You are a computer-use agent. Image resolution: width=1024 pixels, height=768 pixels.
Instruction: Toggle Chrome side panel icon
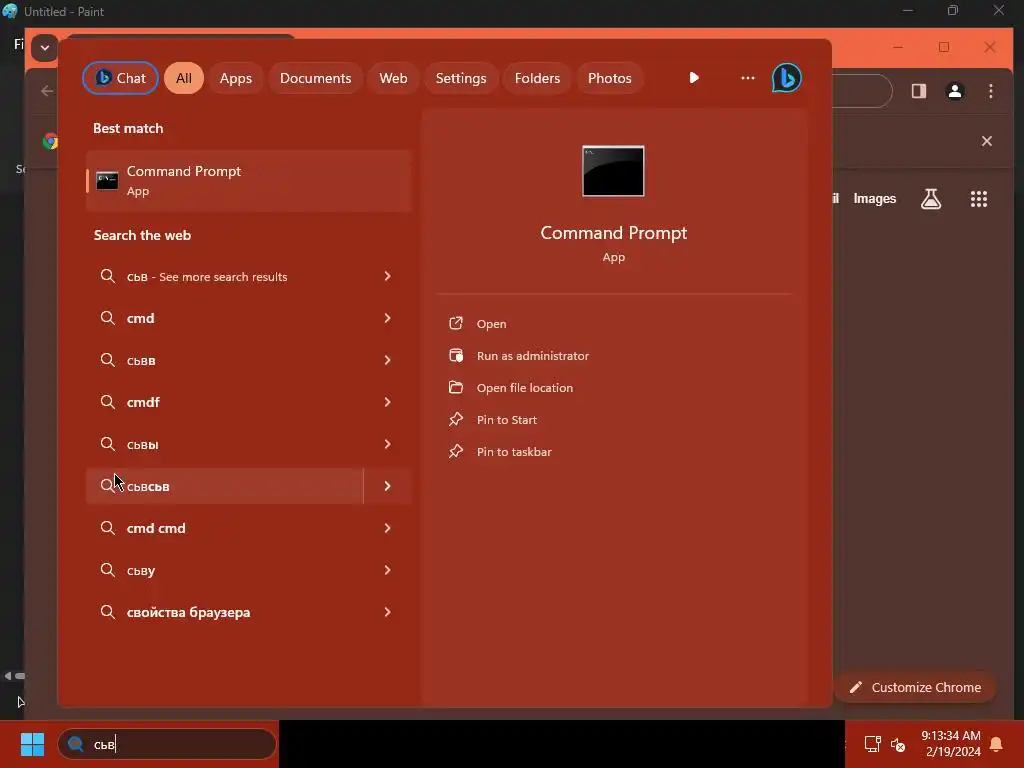(919, 91)
